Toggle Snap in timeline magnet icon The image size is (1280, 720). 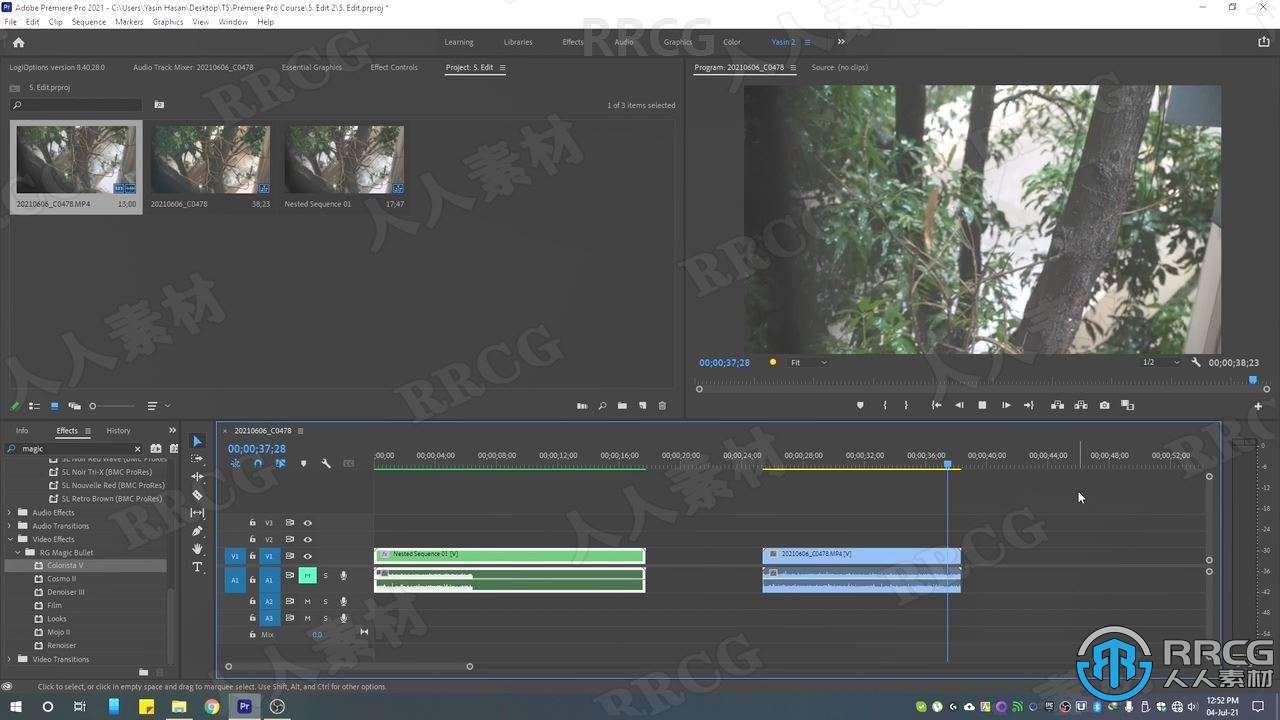pos(258,463)
